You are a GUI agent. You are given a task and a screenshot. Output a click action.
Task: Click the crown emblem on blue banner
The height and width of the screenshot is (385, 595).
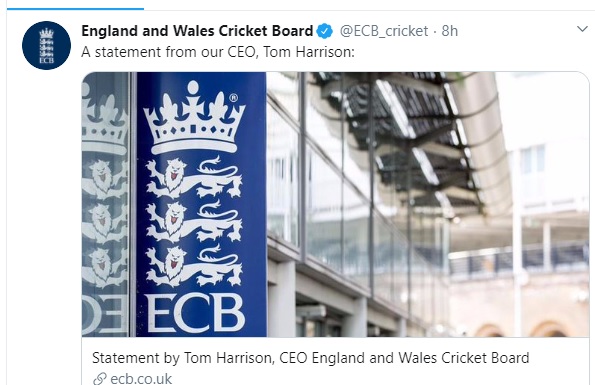(x=194, y=116)
